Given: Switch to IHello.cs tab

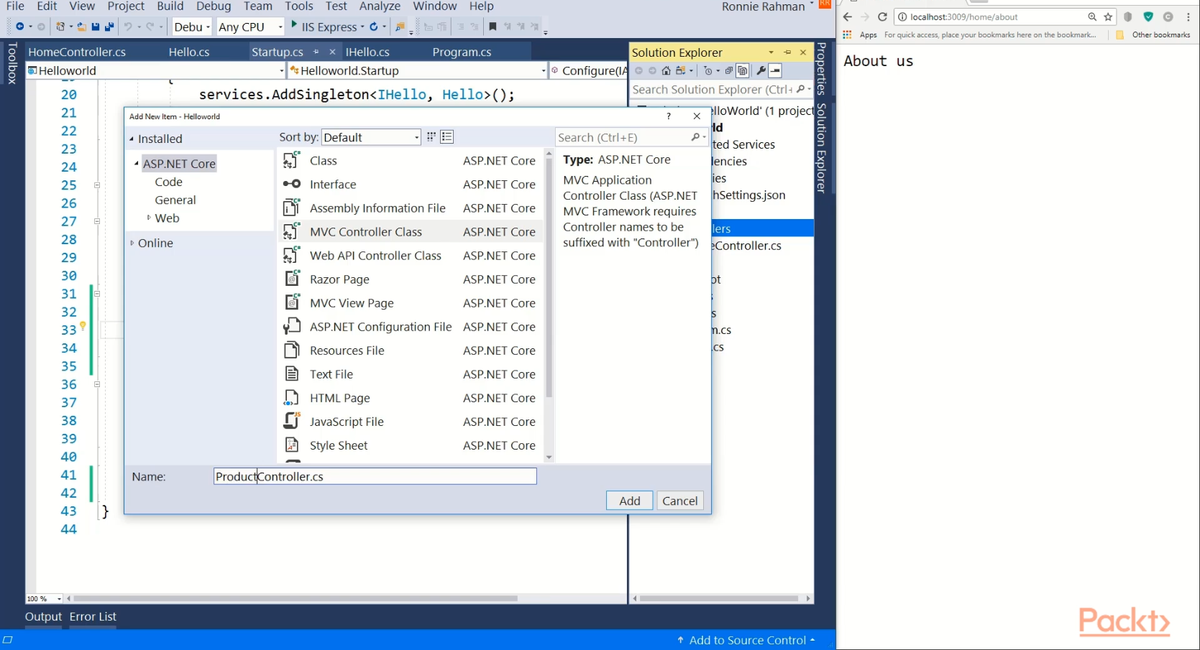Looking at the screenshot, I should 367,52.
